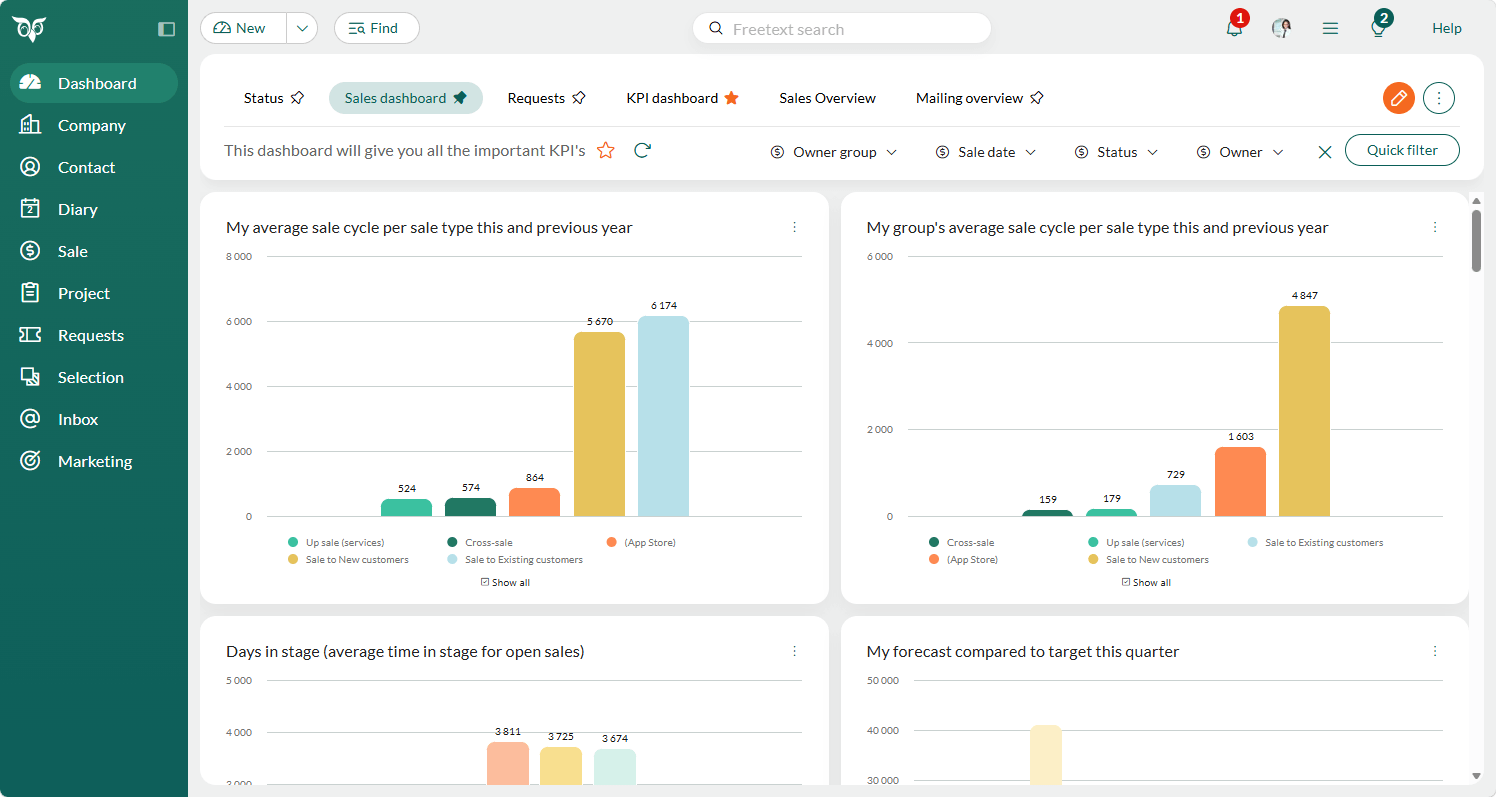This screenshot has width=1496, height=797.
Task: Open the notifications bell
Action: click(x=1235, y=28)
